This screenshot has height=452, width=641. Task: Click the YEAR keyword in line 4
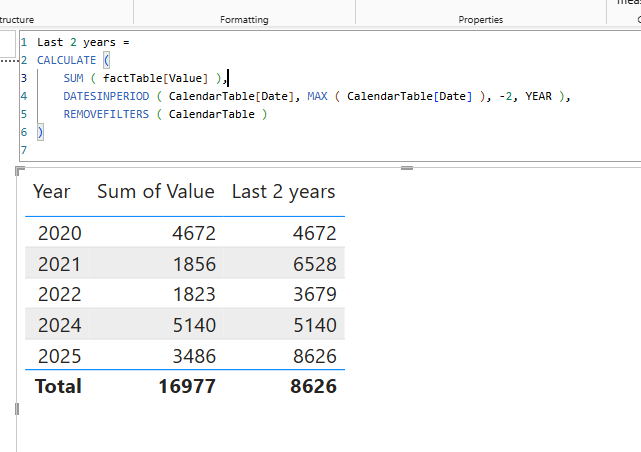click(x=538, y=96)
